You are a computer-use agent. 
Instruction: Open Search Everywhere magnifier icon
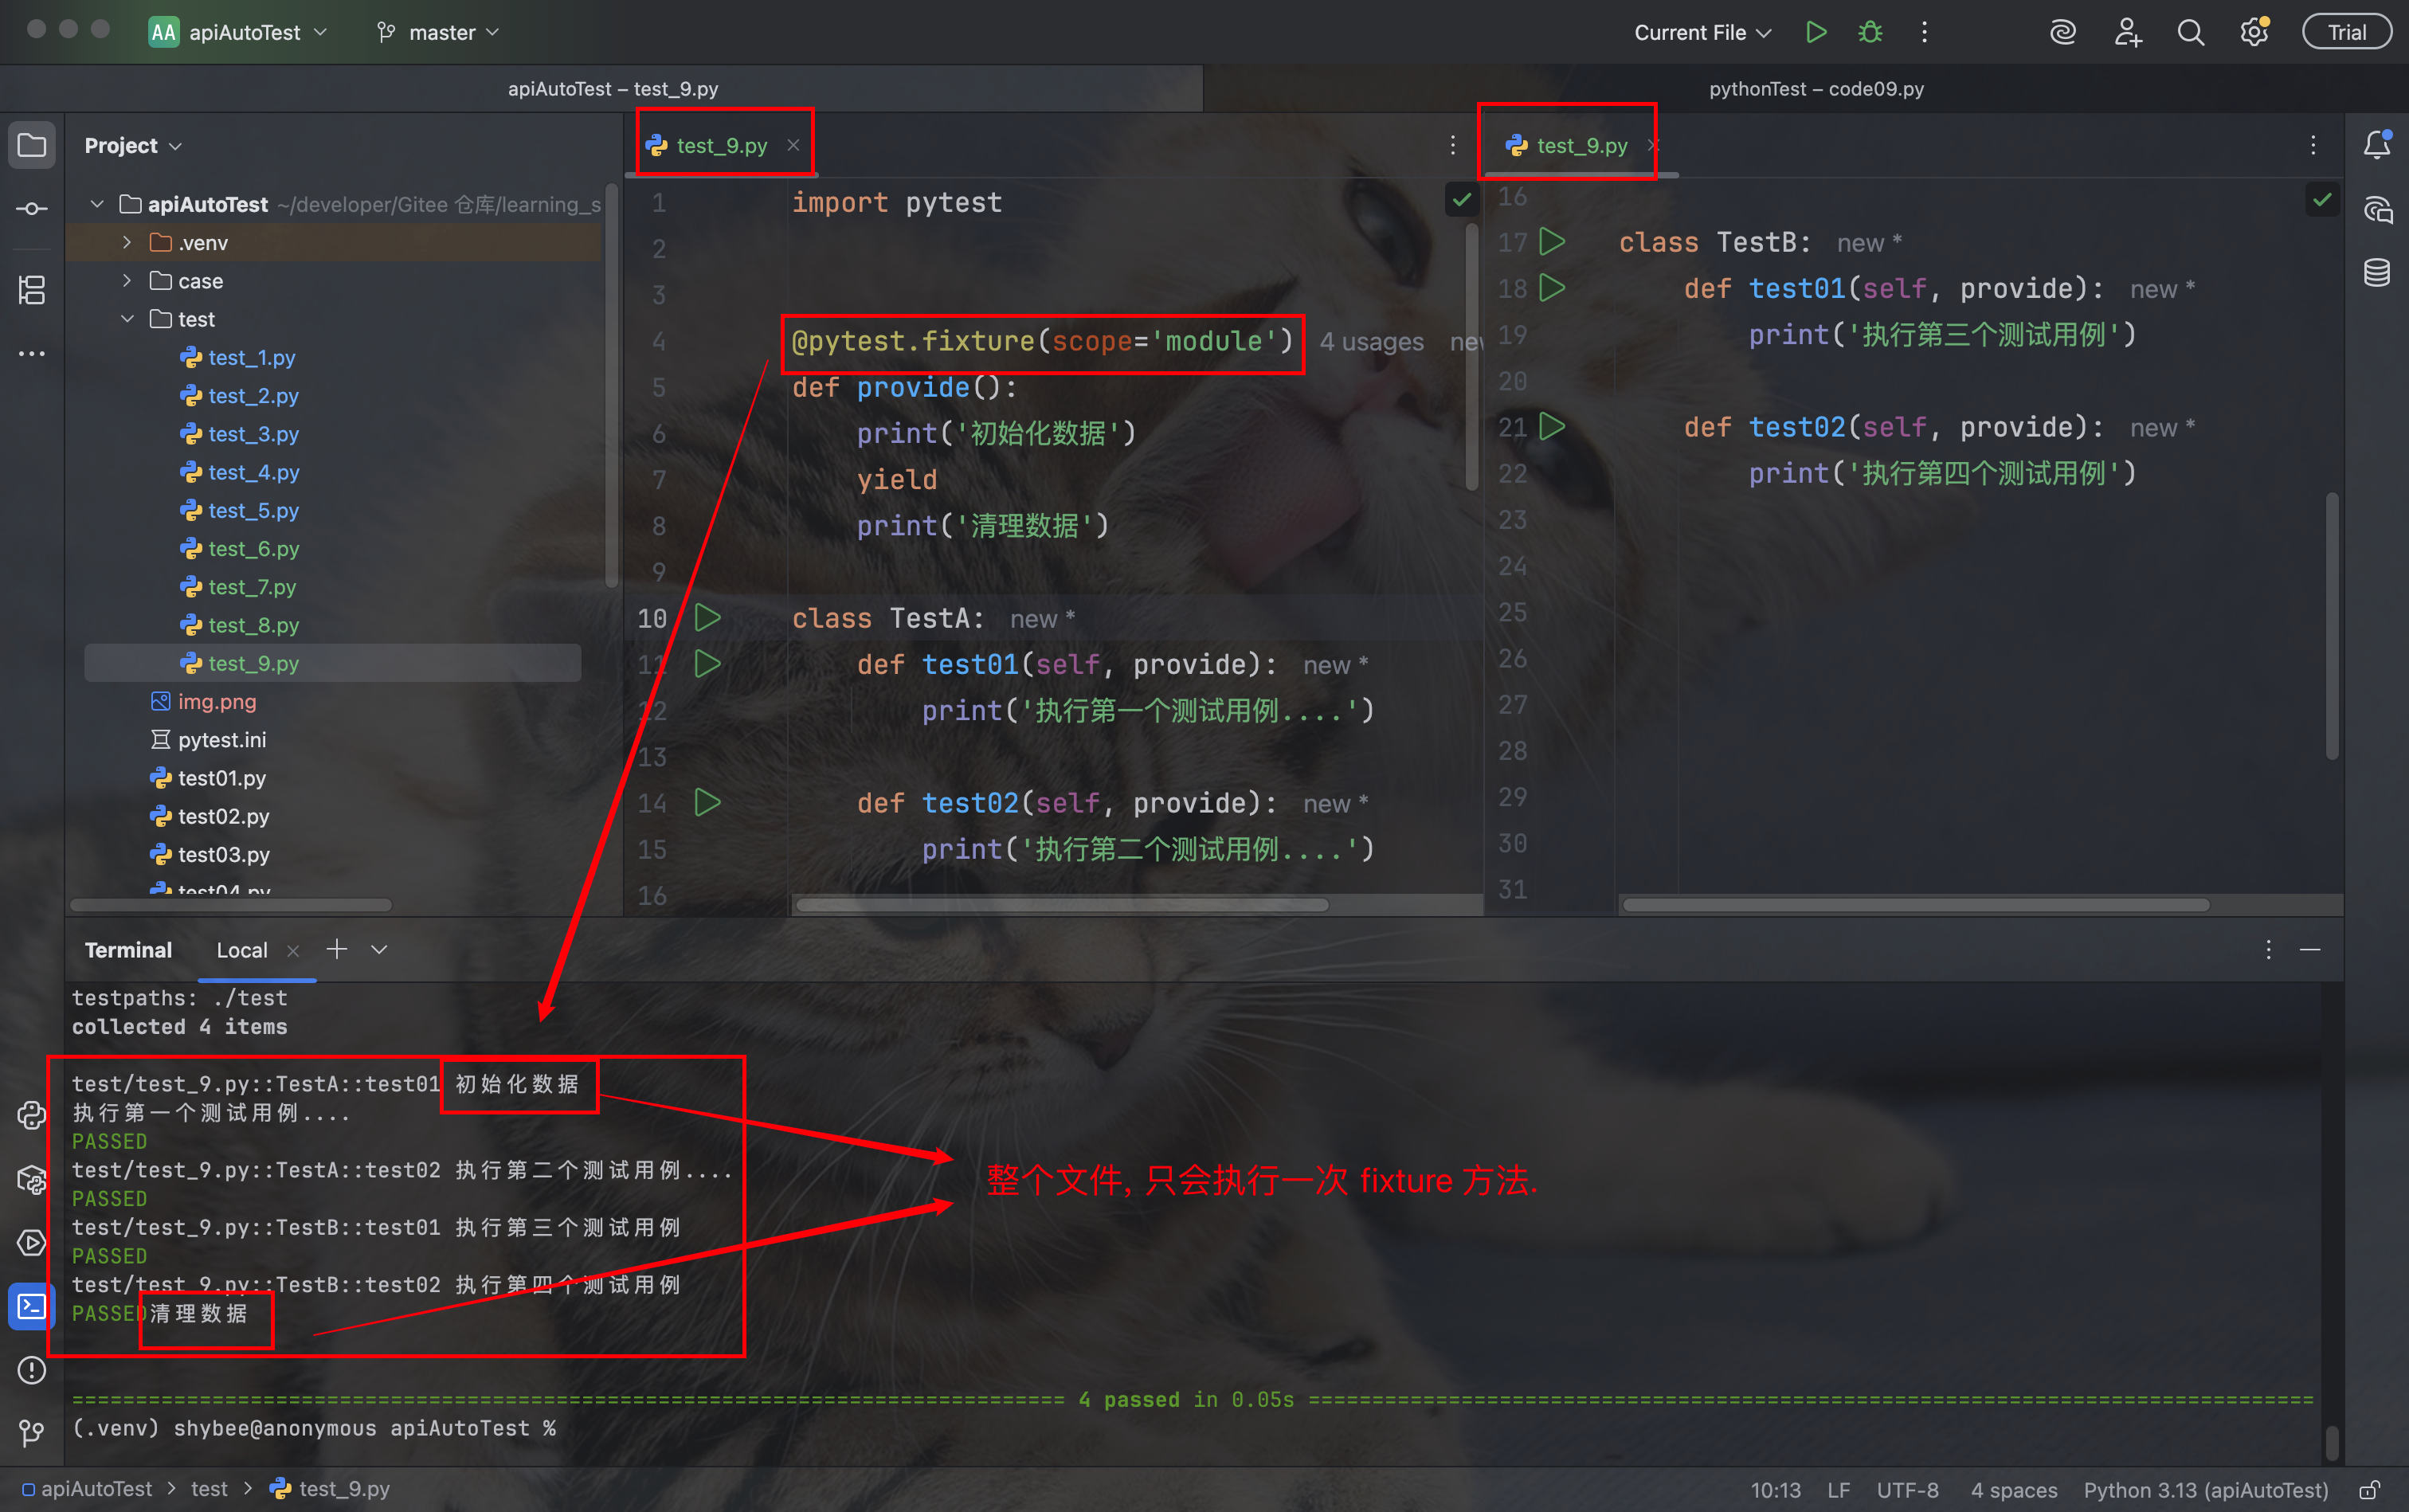(x=2190, y=32)
